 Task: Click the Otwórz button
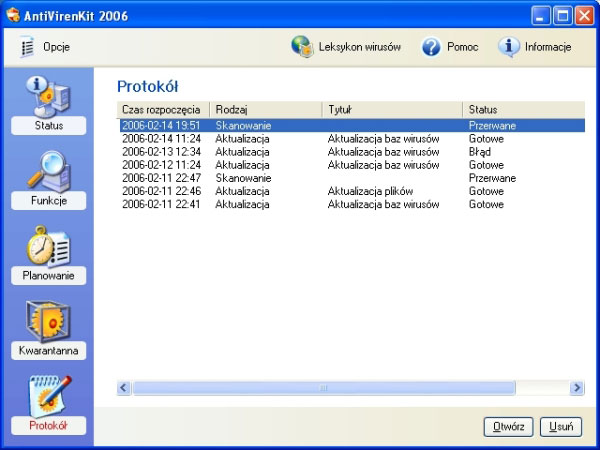coord(509,427)
